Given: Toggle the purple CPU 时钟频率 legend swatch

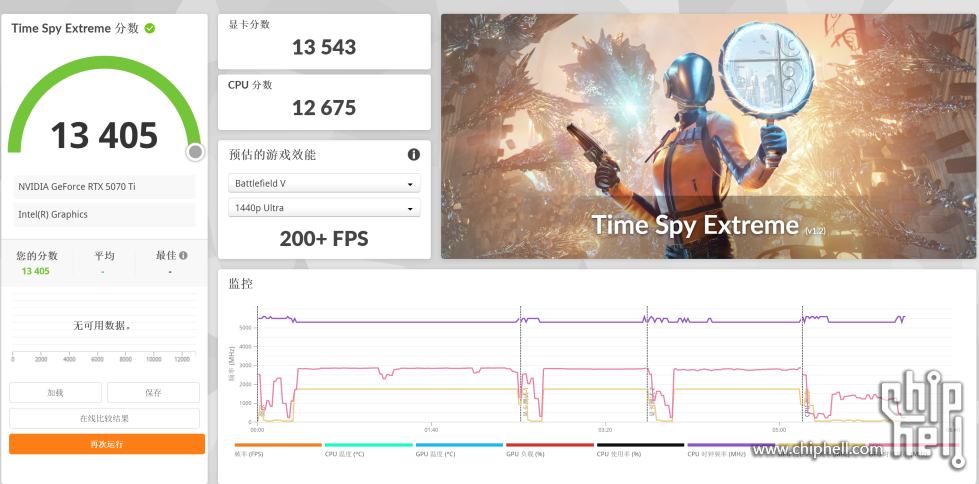Looking at the screenshot, I should tap(731, 445).
